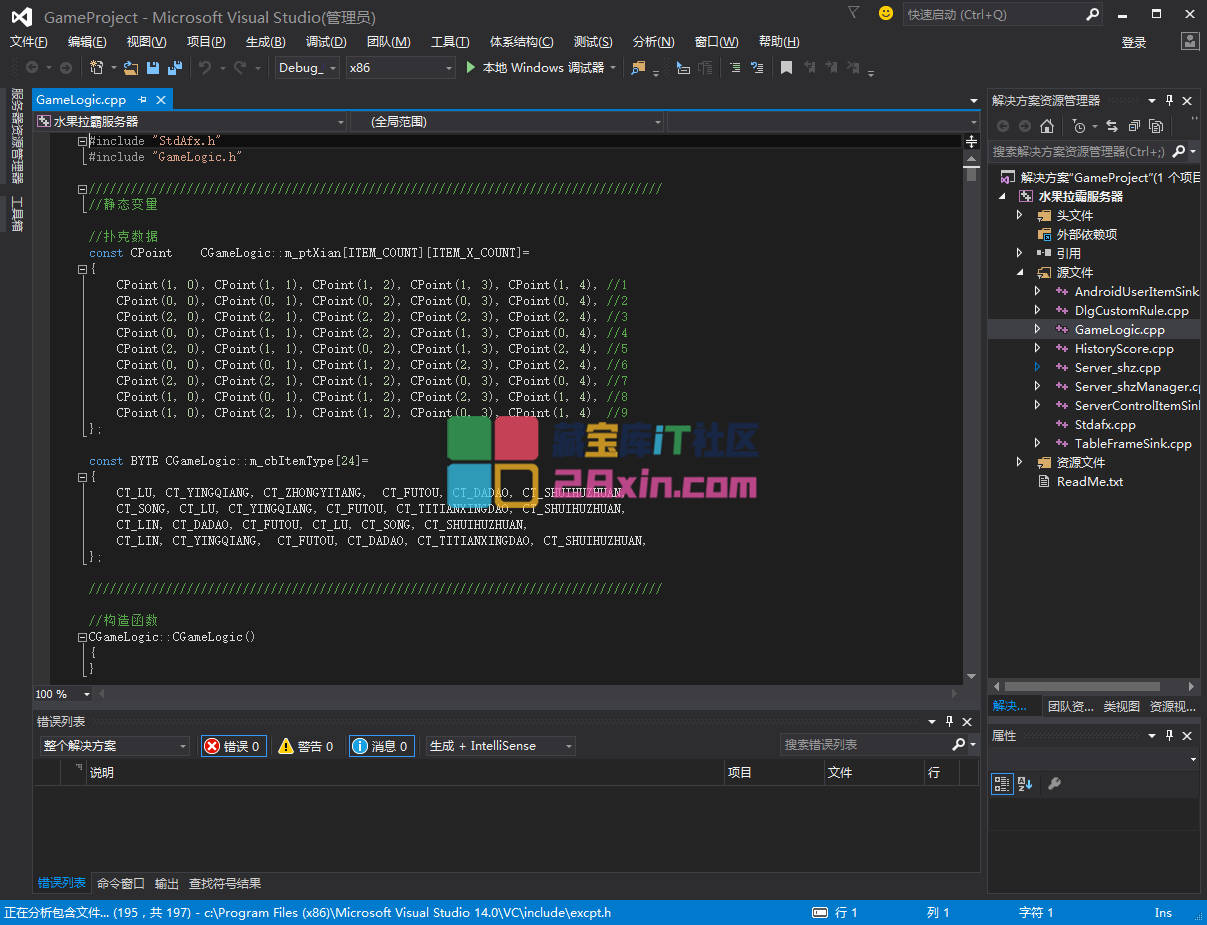Open the Open File folder icon

pyautogui.click(x=131, y=68)
